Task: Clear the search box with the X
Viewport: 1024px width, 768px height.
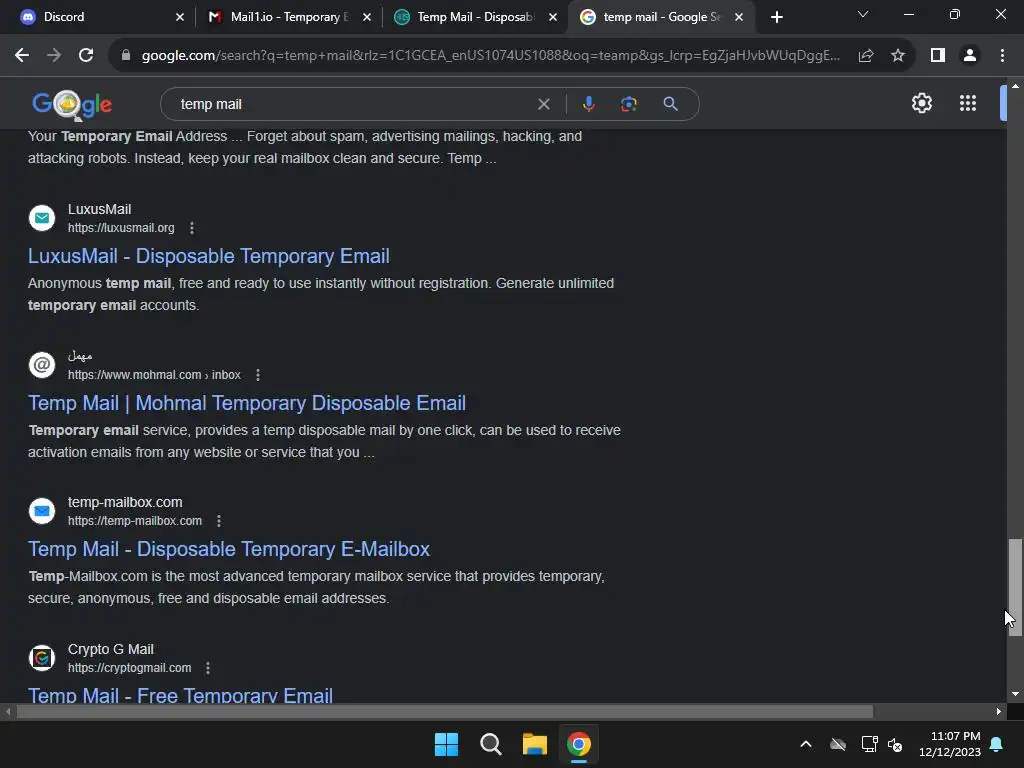Action: tap(543, 104)
